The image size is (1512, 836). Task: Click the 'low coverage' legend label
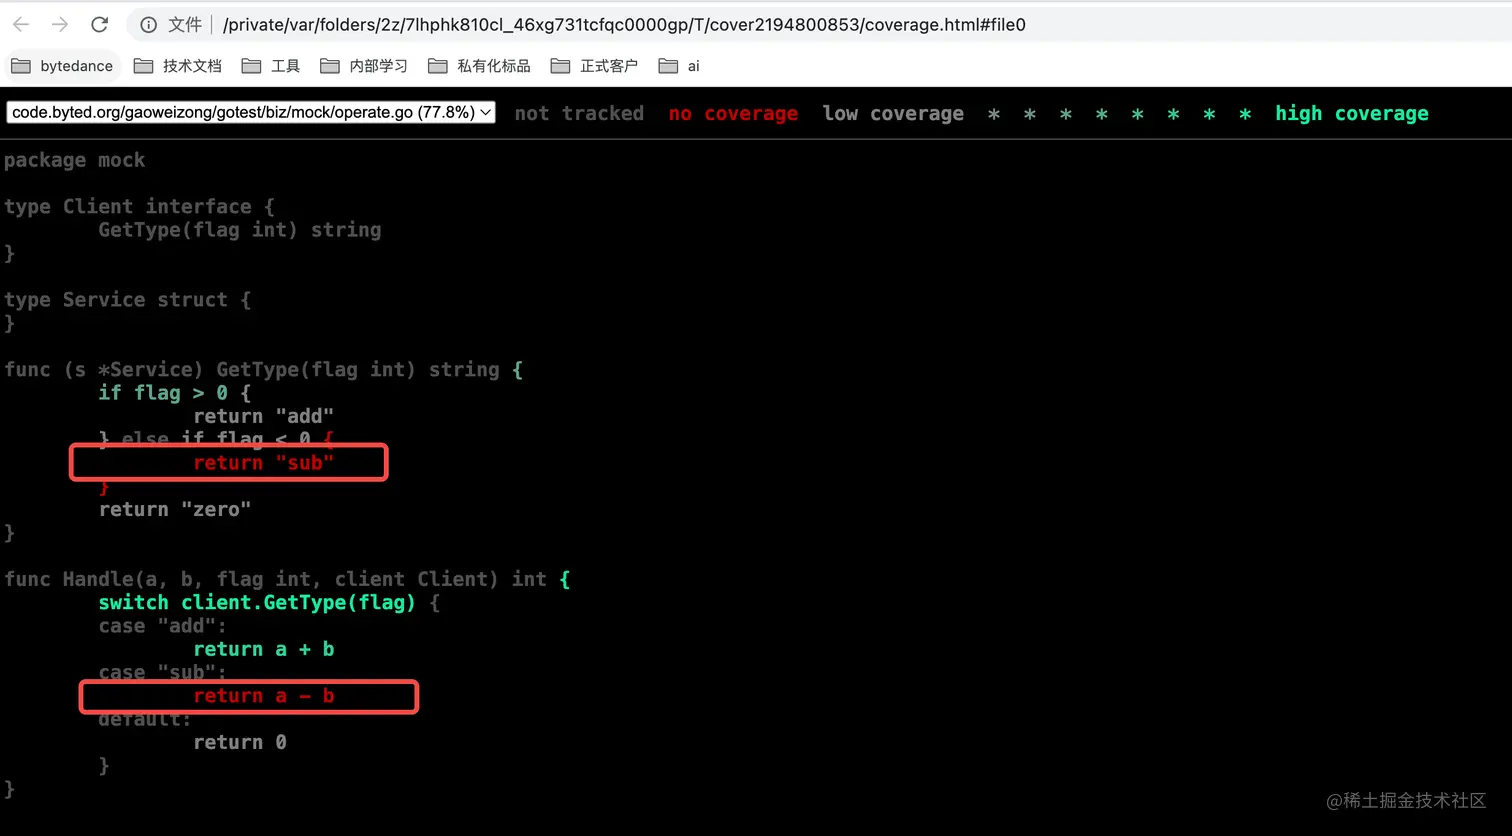[893, 113]
